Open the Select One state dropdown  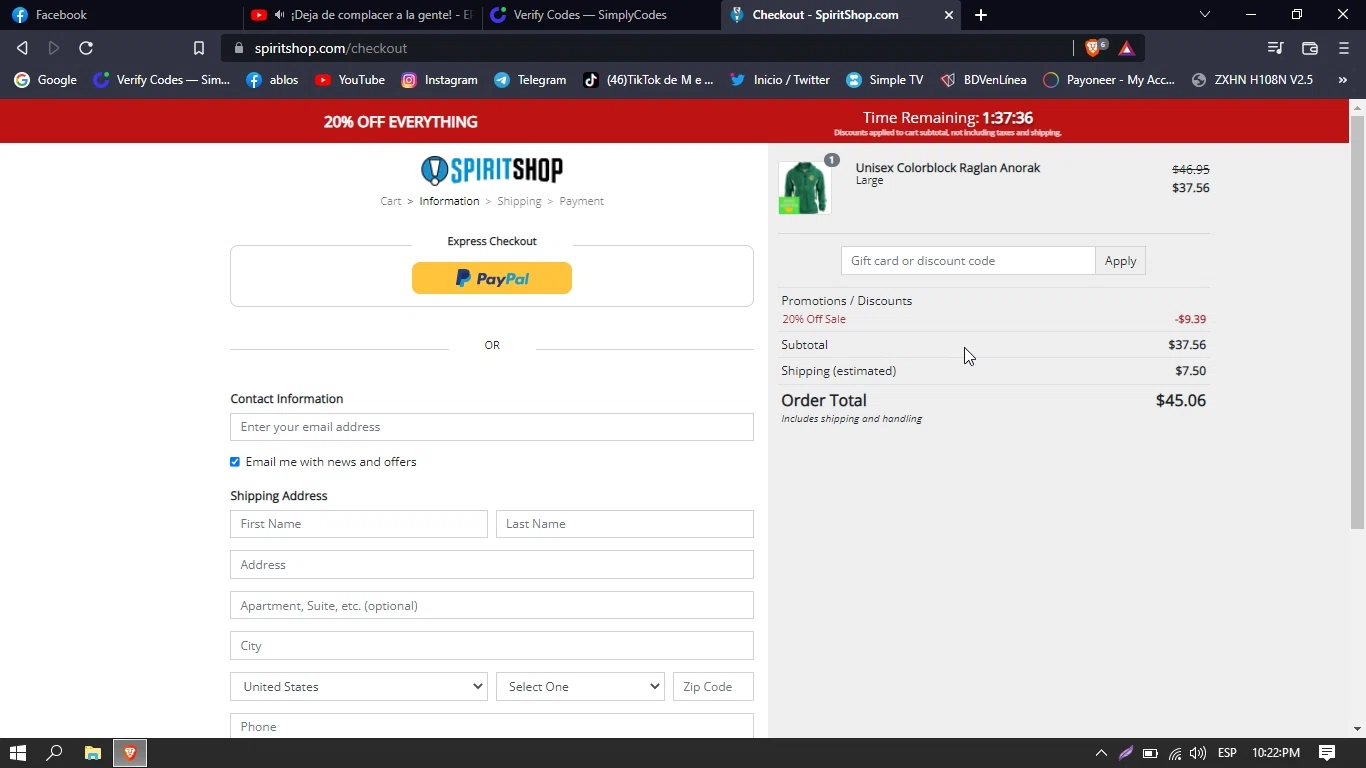pyautogui.click(x=580, y=687)
